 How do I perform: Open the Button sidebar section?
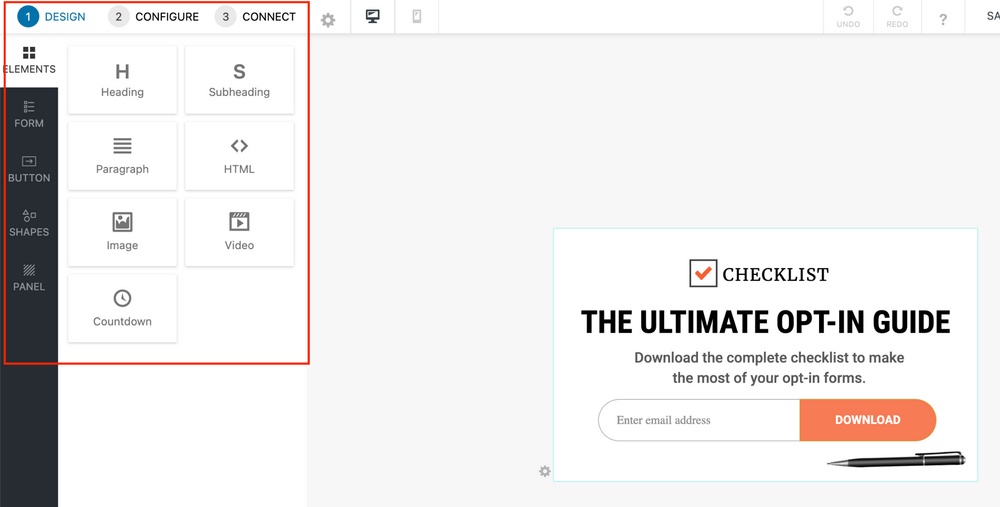click(x=29, y=169)
